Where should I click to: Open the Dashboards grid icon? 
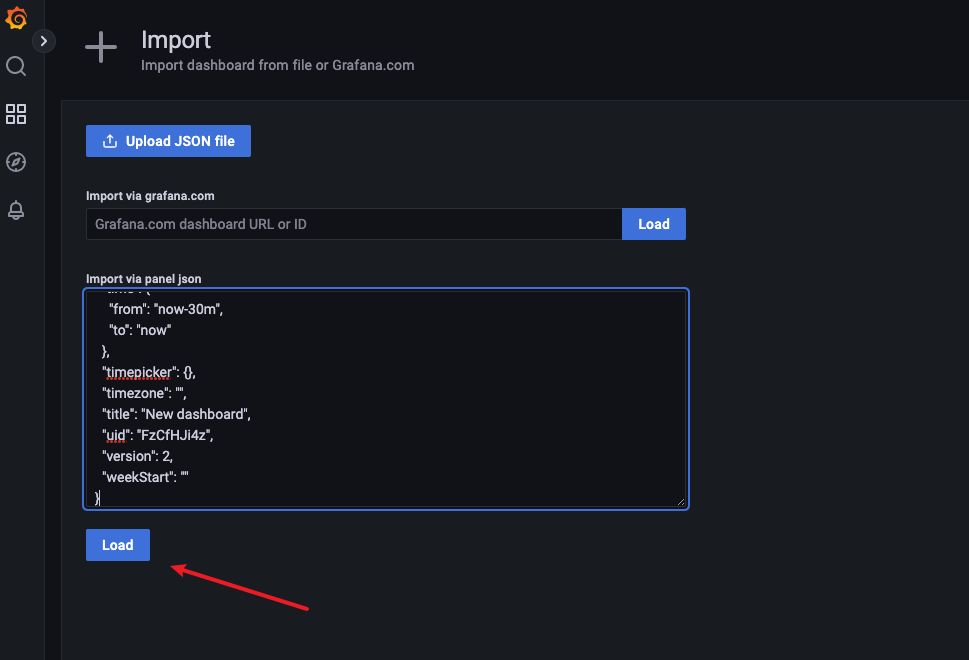pos(16,114)
